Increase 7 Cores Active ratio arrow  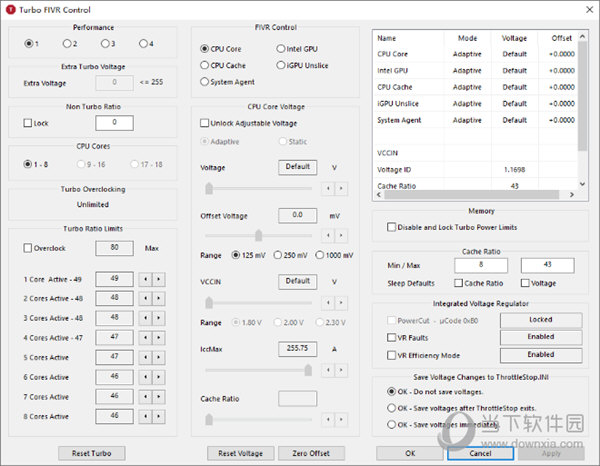(x=158, y=397)
